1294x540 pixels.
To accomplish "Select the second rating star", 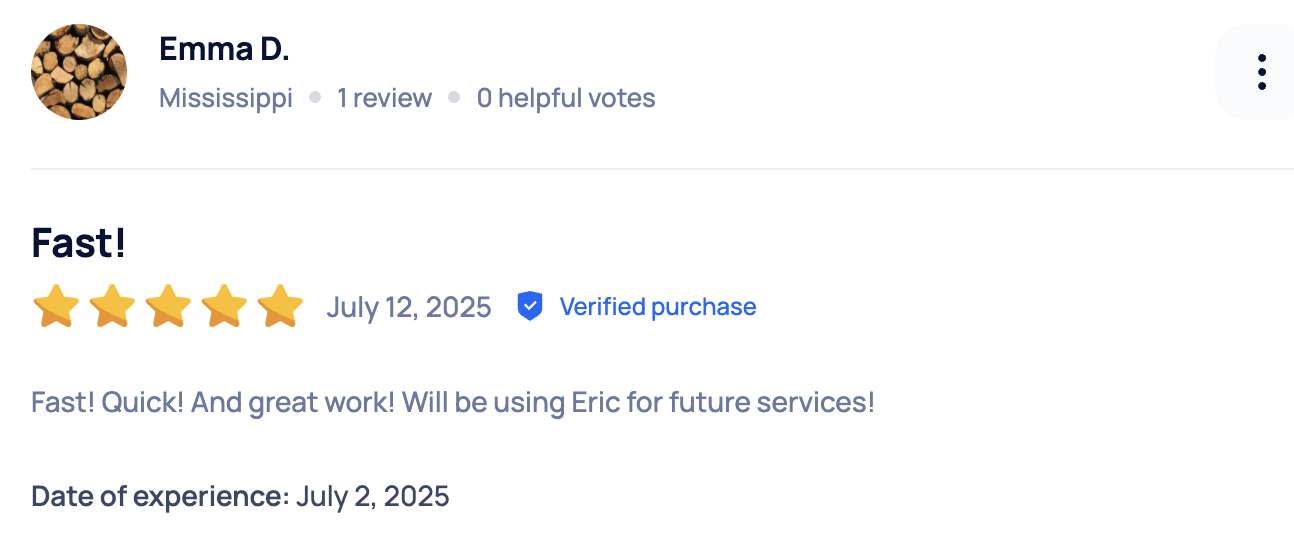I will pyautogui.click(x=112, y=306).
